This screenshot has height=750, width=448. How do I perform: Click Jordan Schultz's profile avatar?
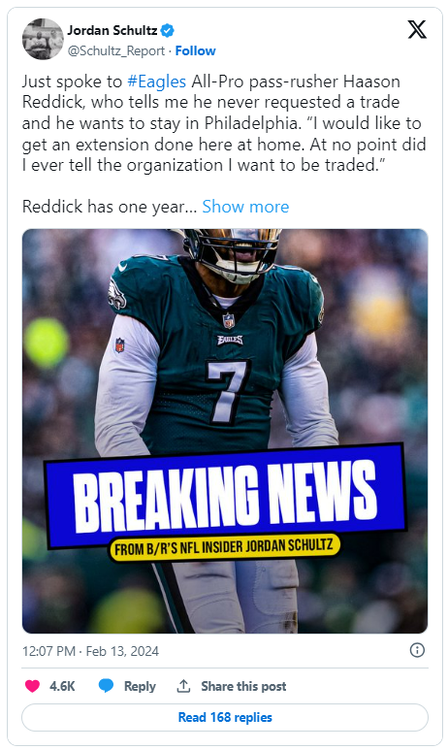pyautogui.click(x=43, y=39)
